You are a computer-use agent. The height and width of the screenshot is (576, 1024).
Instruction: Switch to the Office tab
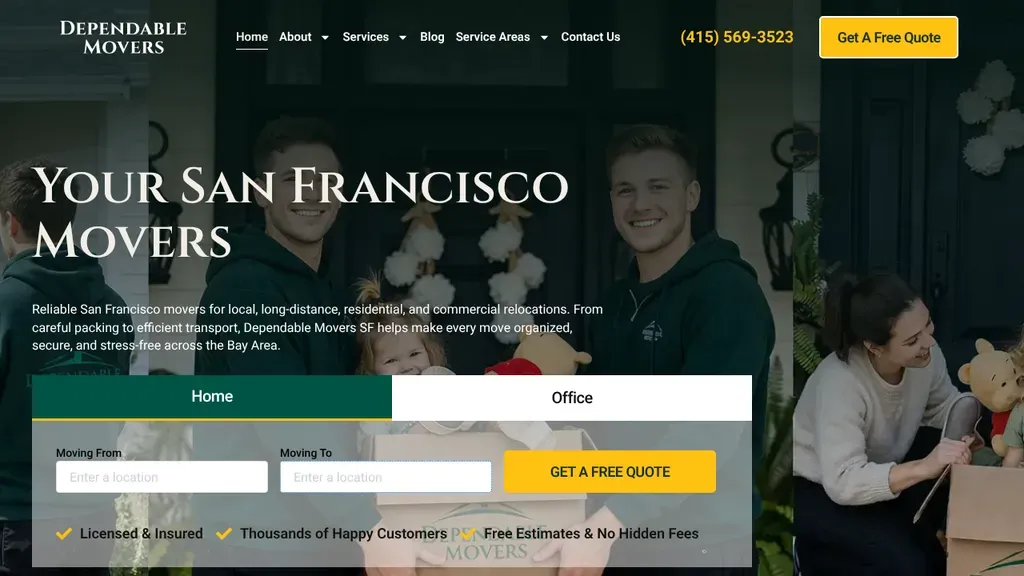pos(572,398)
